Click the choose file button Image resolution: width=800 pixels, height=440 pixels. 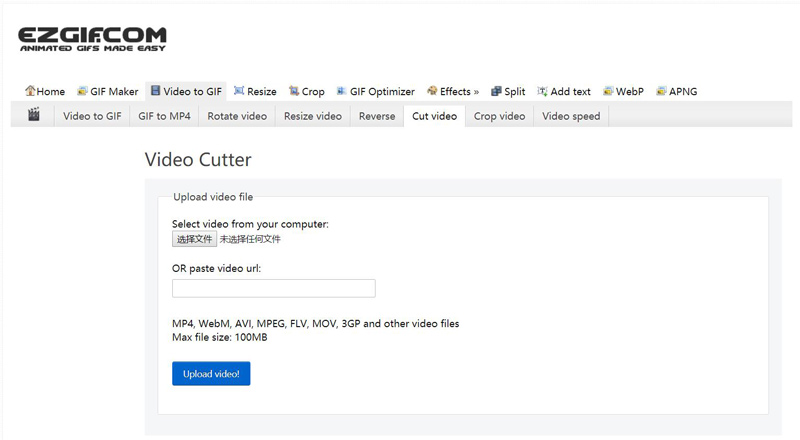[x=194, y=239]
